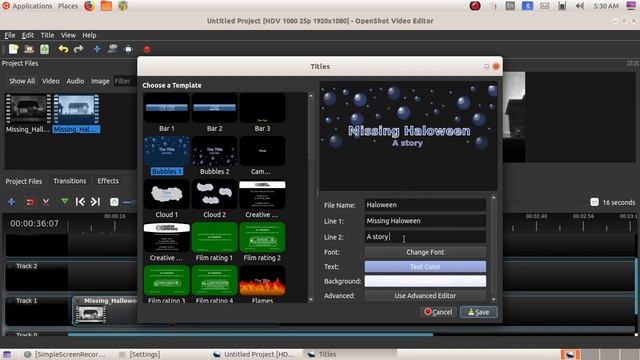Click the Add Track plus icon in timeline

11,202
